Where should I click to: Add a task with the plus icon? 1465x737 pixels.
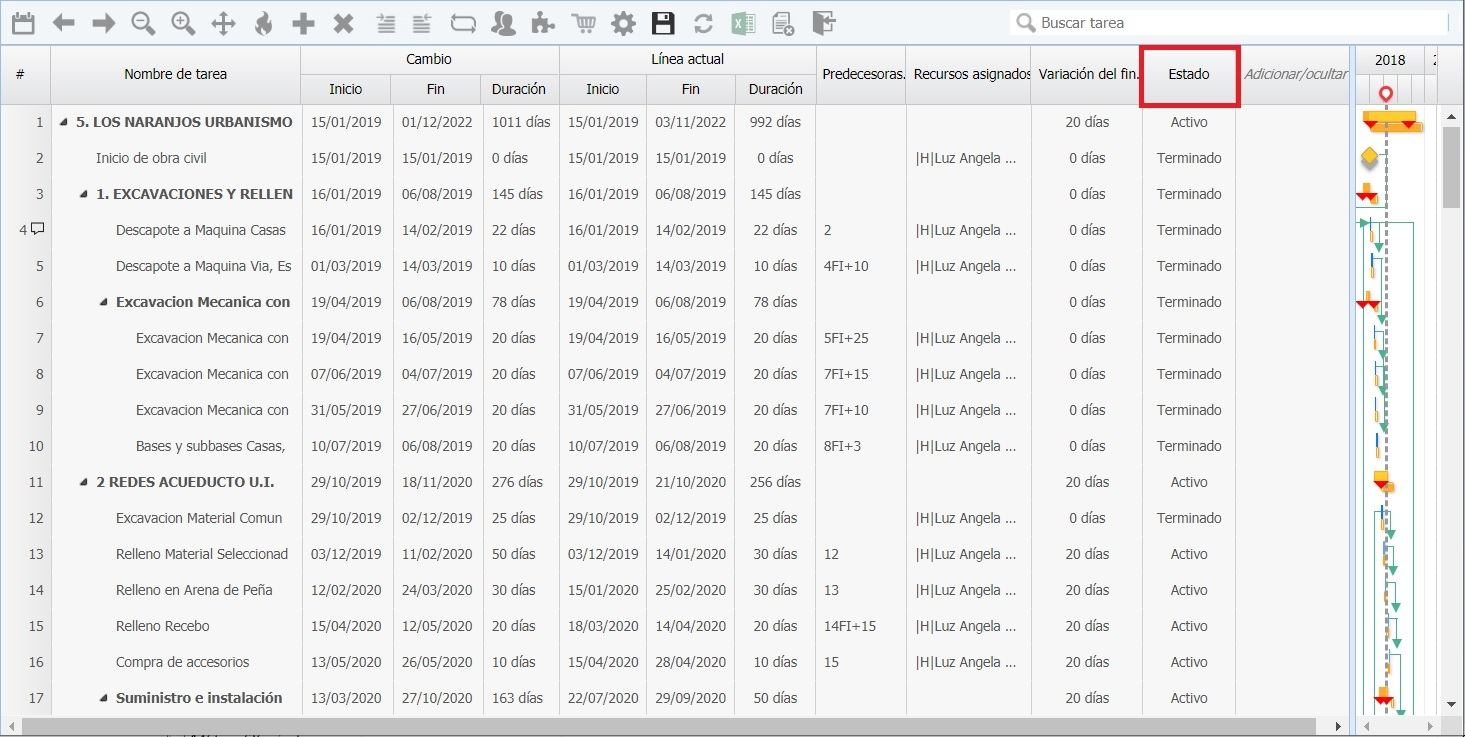point(303,22)
